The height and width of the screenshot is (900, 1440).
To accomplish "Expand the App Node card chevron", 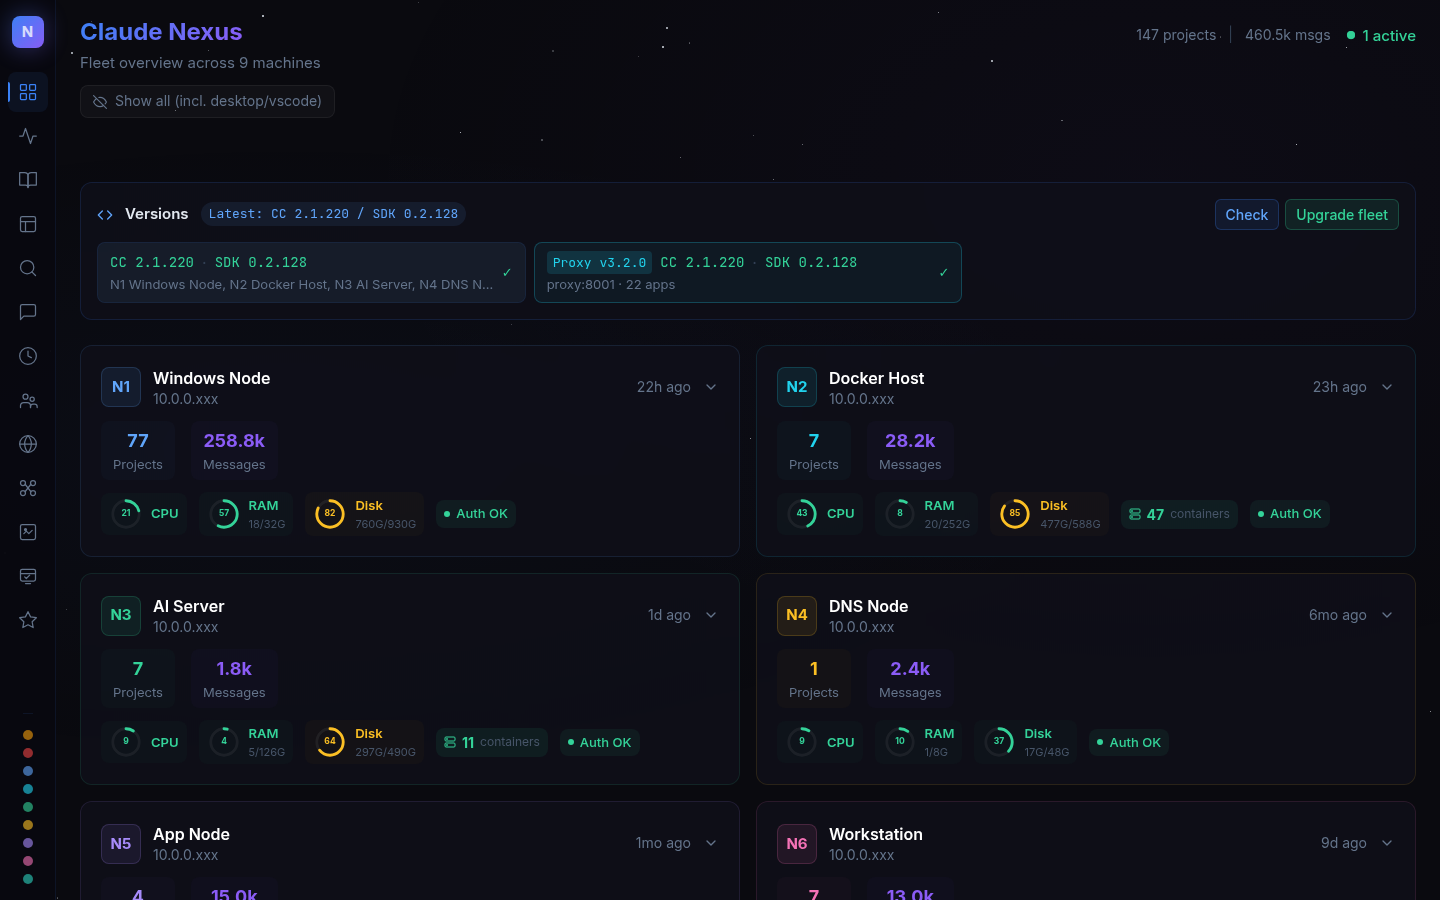I will (711, 843).
